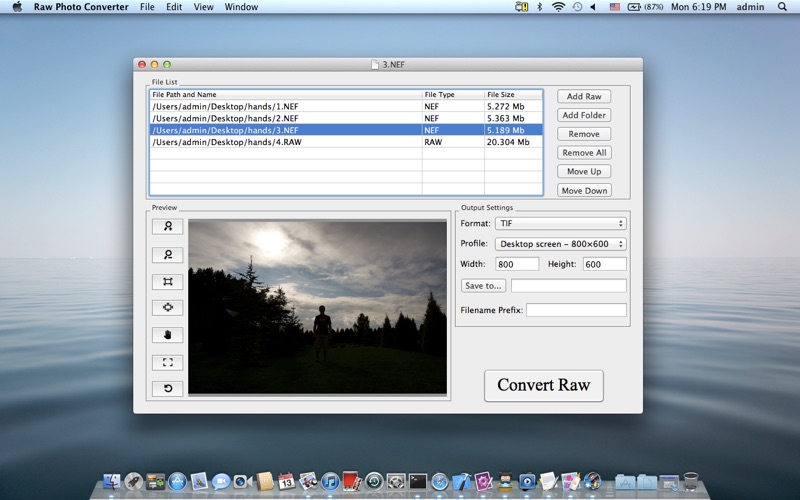
Task: Click the zoom in preview tool
Action: pos(167,226)
